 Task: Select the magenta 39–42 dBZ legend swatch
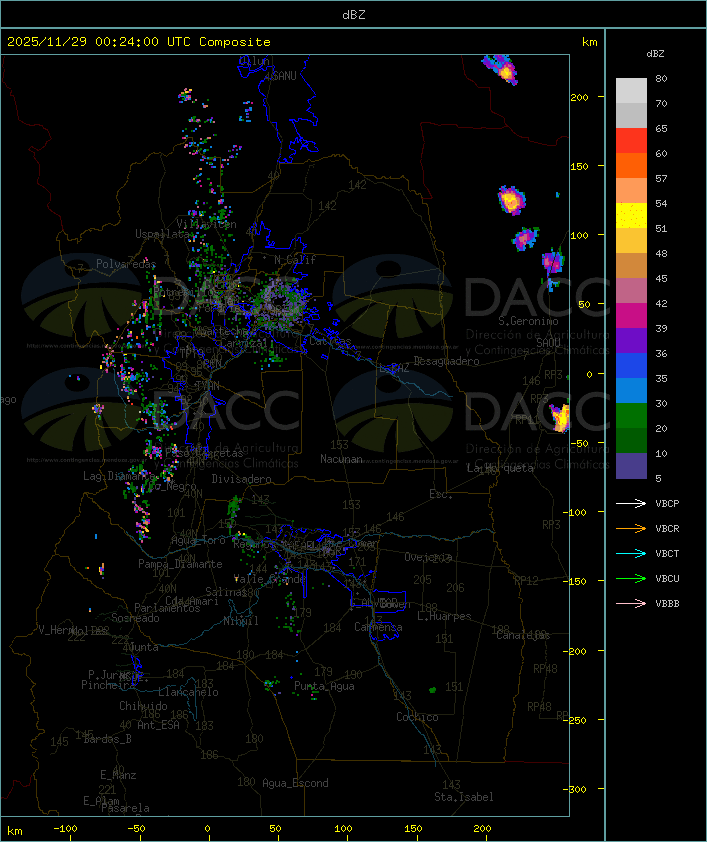(631, 316)
